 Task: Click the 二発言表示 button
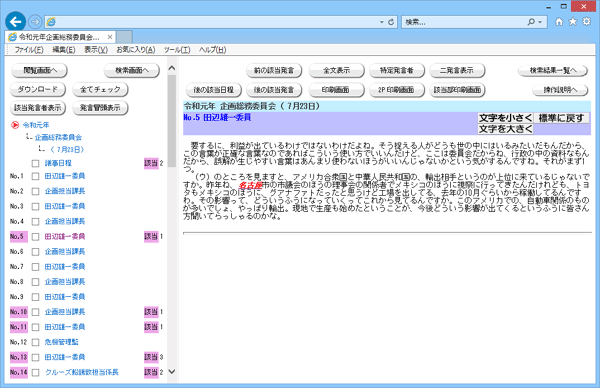click(x=457, y=70)
